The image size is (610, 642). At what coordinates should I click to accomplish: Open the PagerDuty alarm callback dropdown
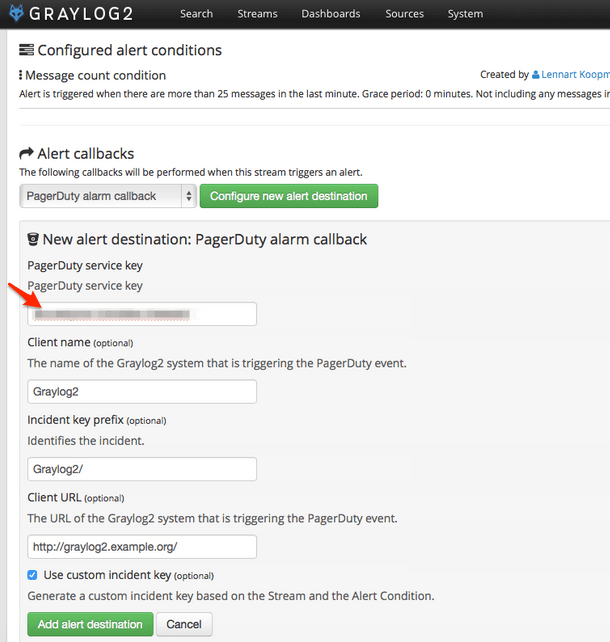coord(108,196)
